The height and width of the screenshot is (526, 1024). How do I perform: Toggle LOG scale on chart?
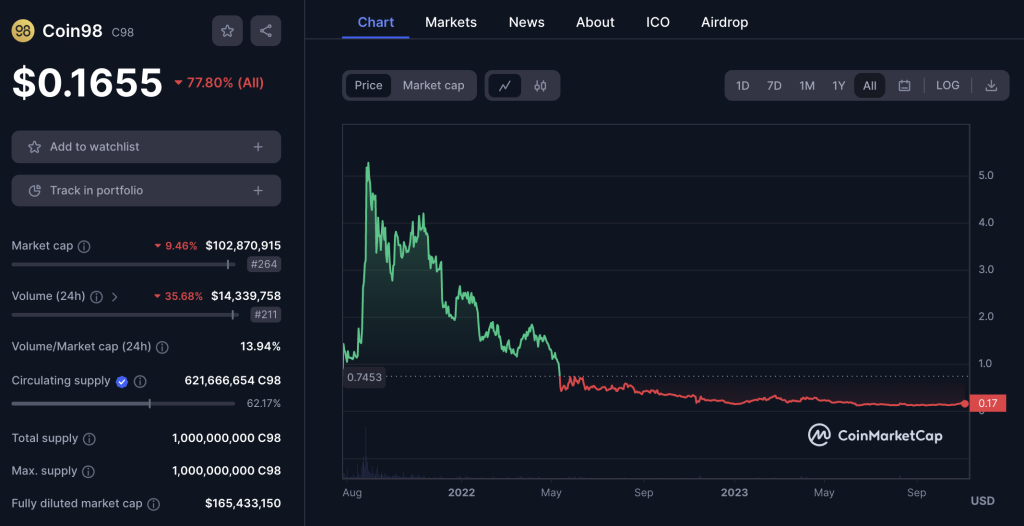point(948,86)
